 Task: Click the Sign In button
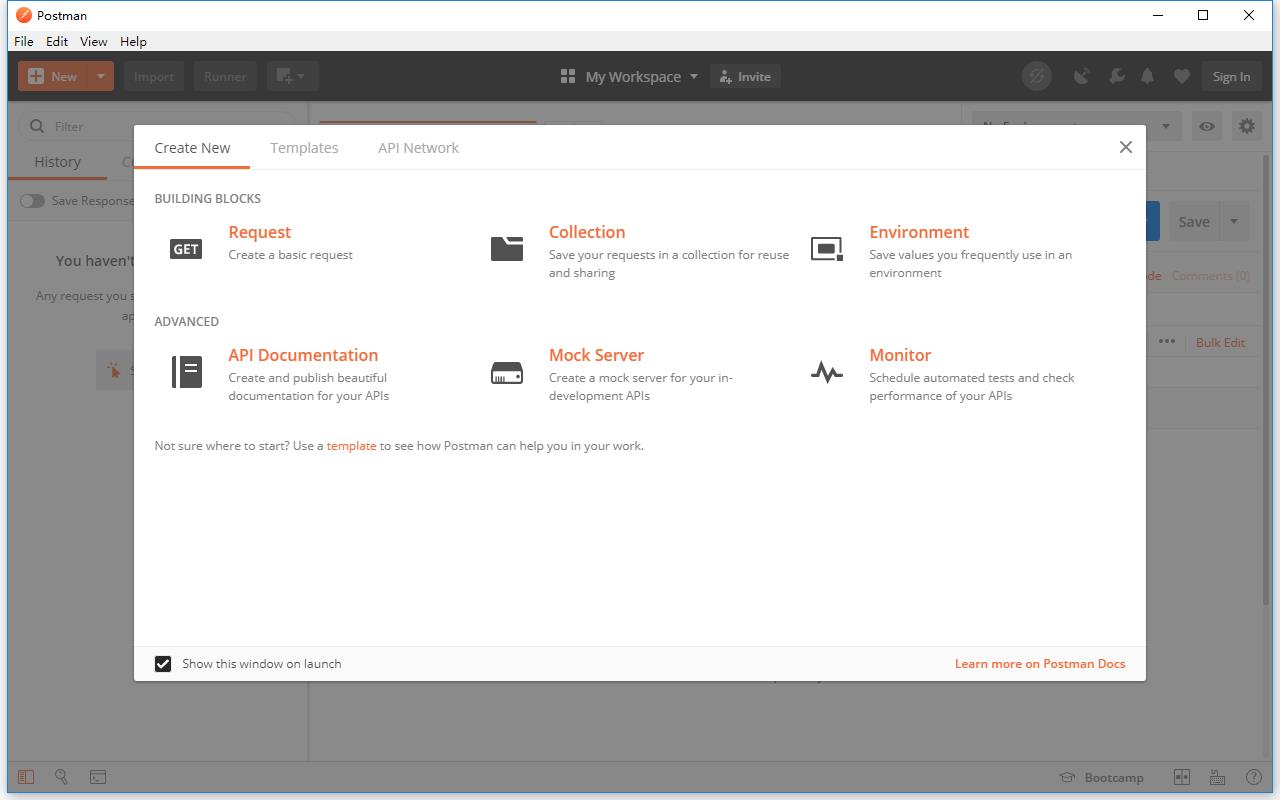click(x=1231, y=76)
